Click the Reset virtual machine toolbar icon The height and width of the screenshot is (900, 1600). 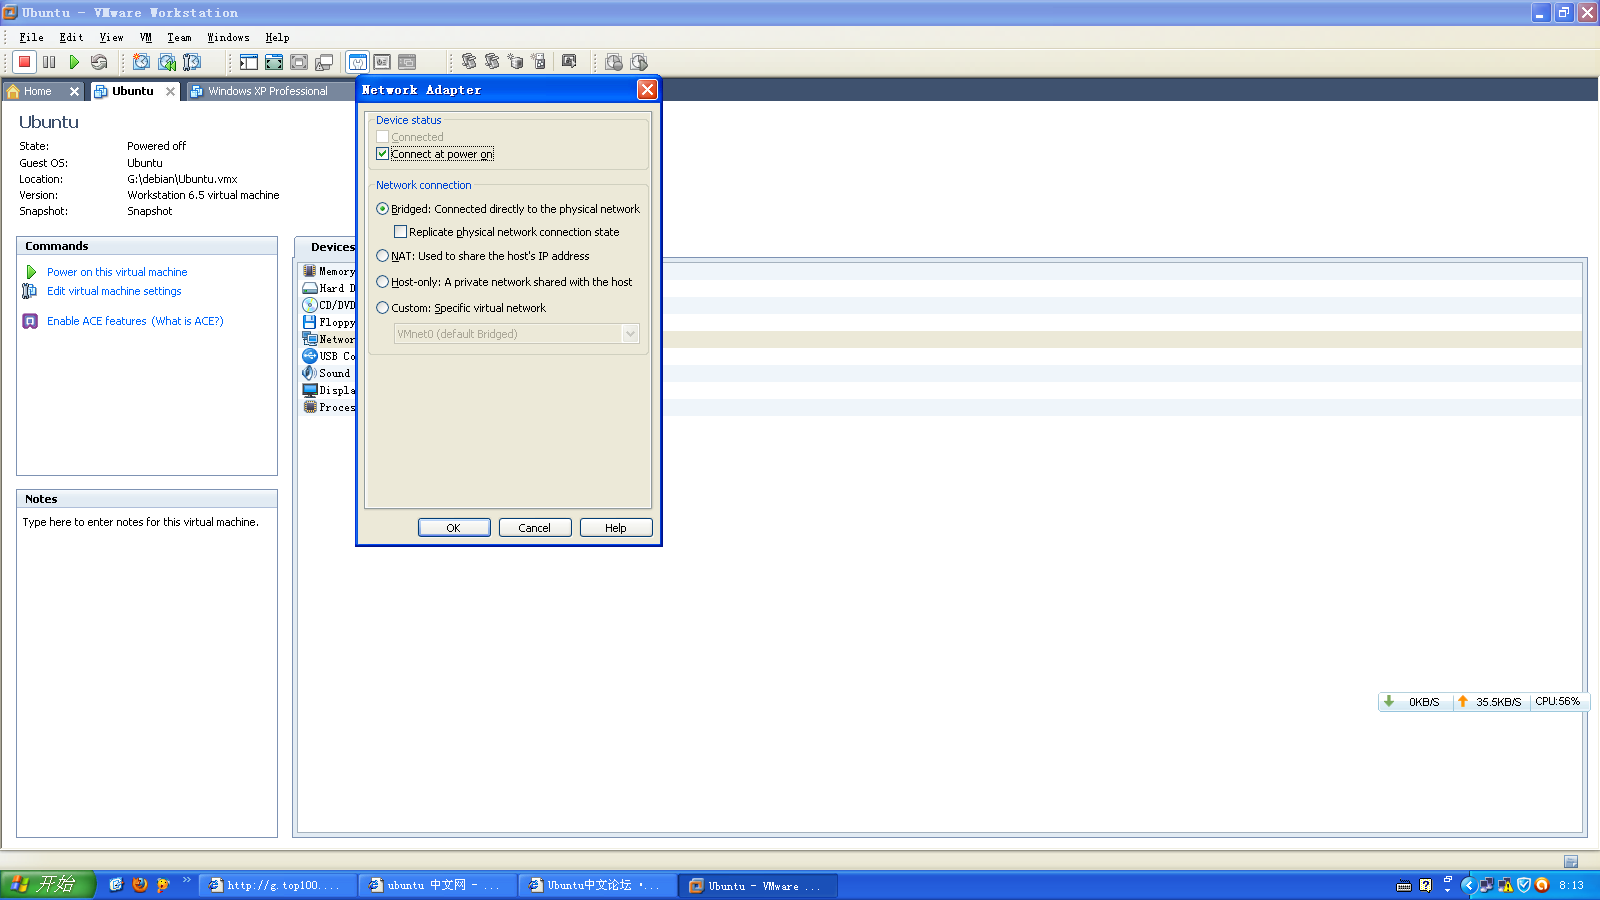[x=99, y=62]
